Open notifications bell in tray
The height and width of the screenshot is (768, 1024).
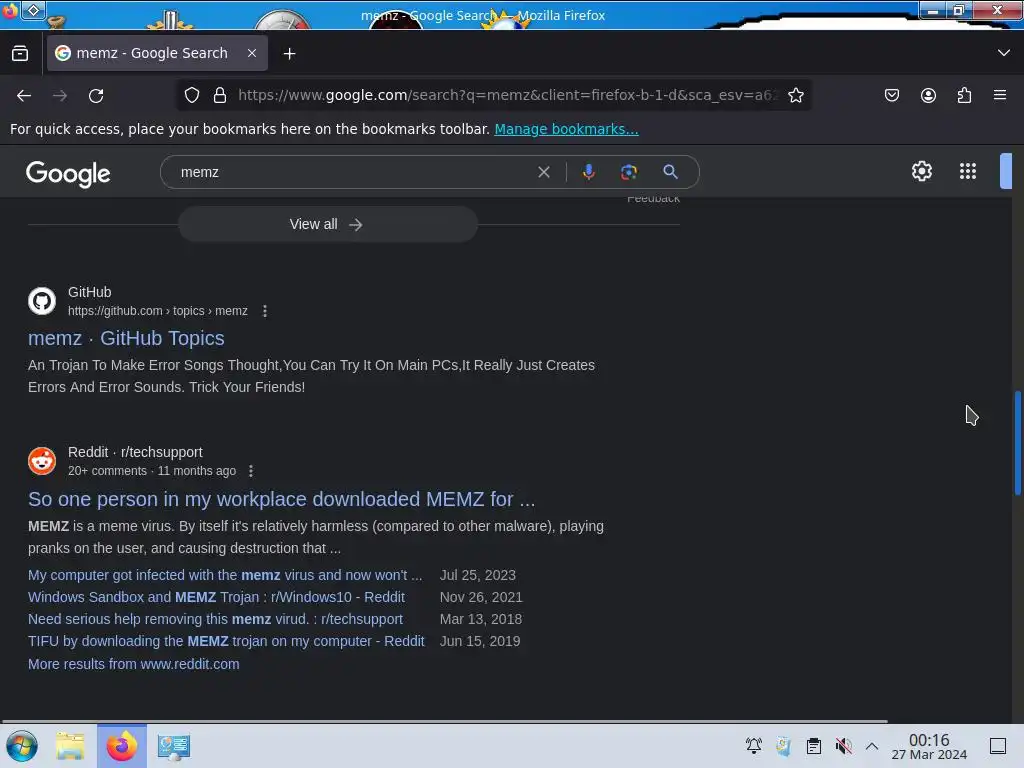tap(754, 745)
